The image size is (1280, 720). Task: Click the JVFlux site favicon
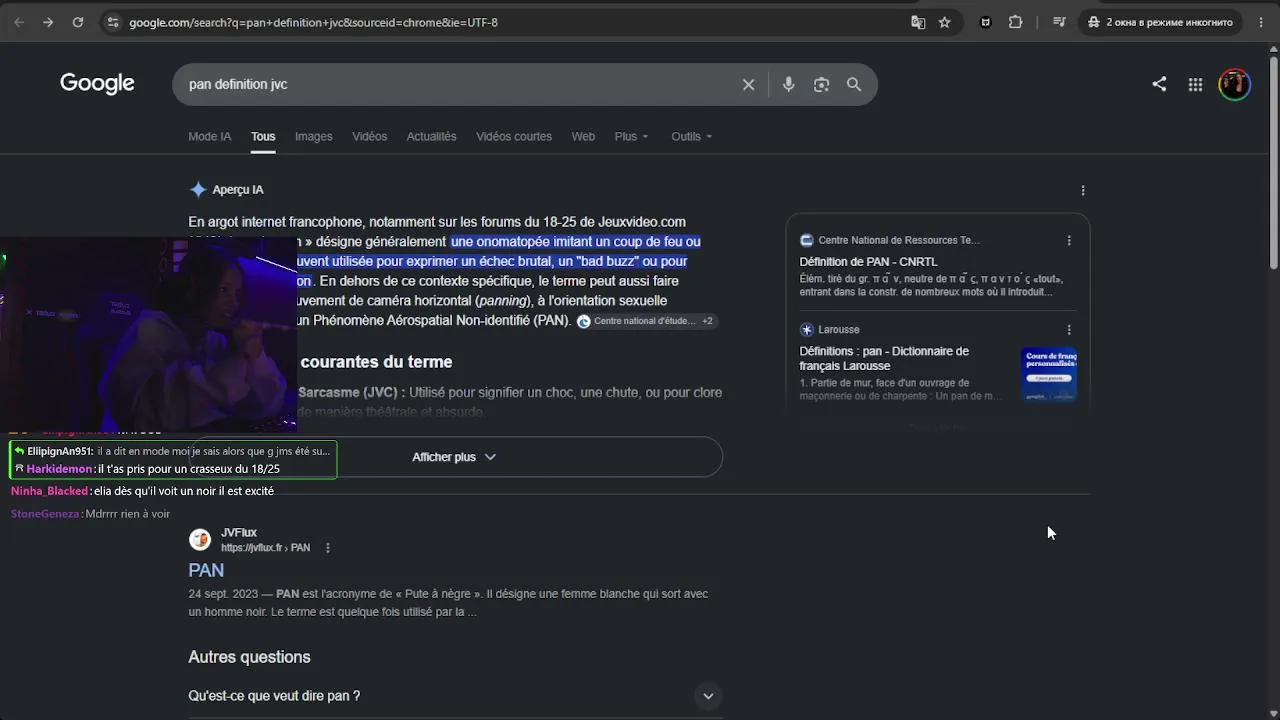[200, 540]
